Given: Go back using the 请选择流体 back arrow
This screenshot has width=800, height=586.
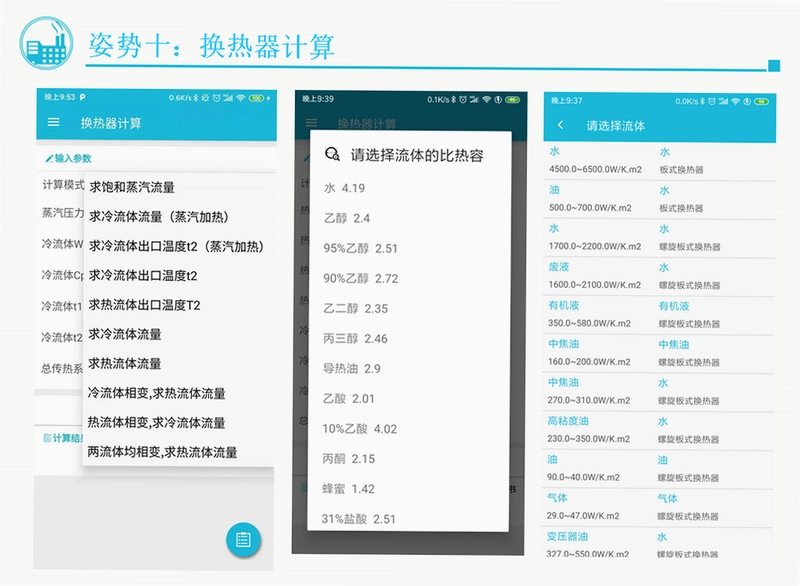Looking at the screenshot, I should [x=560, y=125].
